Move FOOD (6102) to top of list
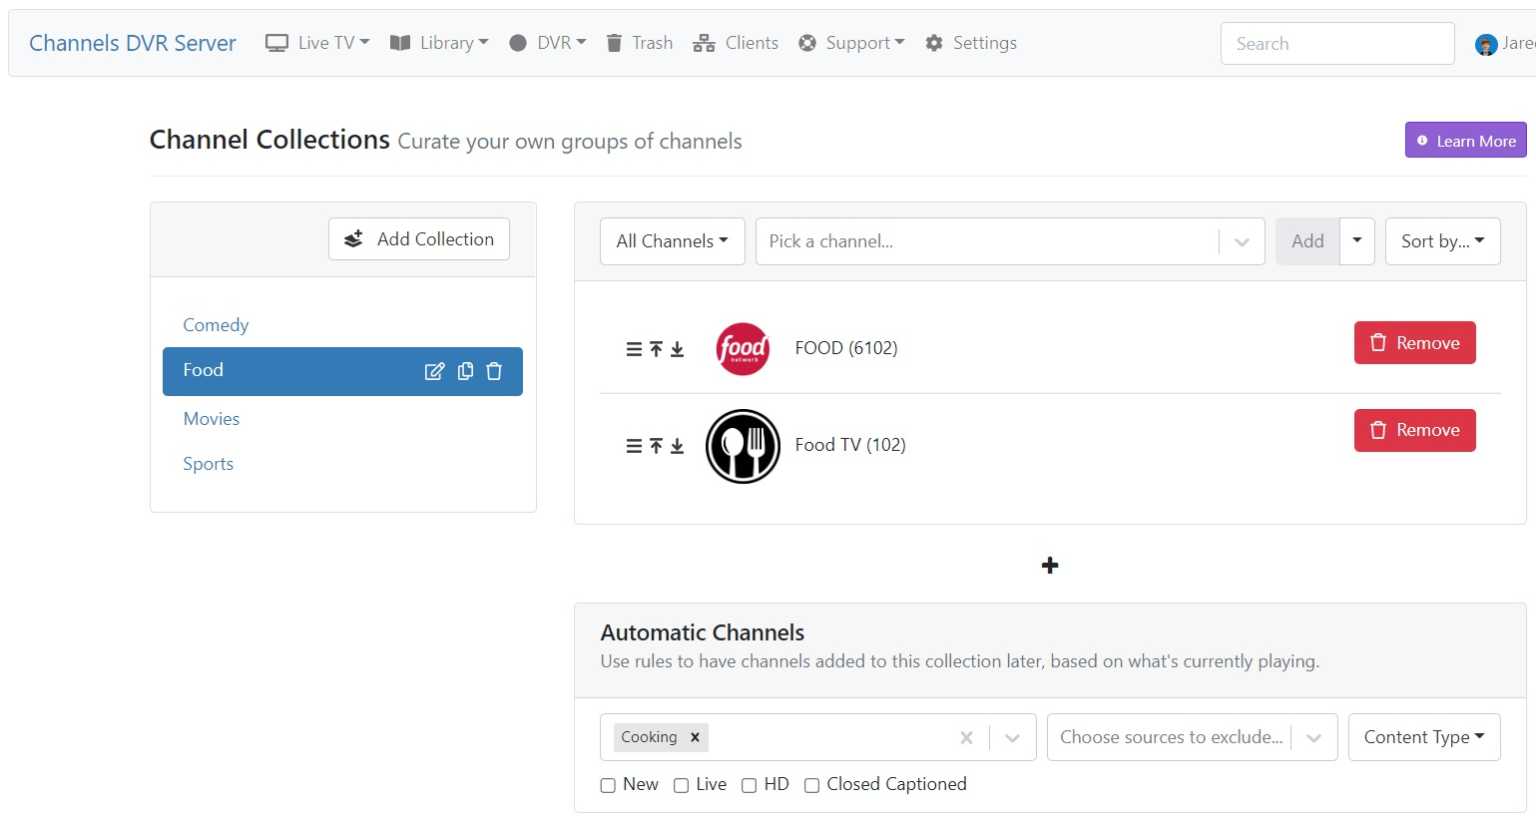The width and height of the screenshot is (1536, 820). [655, 348]
